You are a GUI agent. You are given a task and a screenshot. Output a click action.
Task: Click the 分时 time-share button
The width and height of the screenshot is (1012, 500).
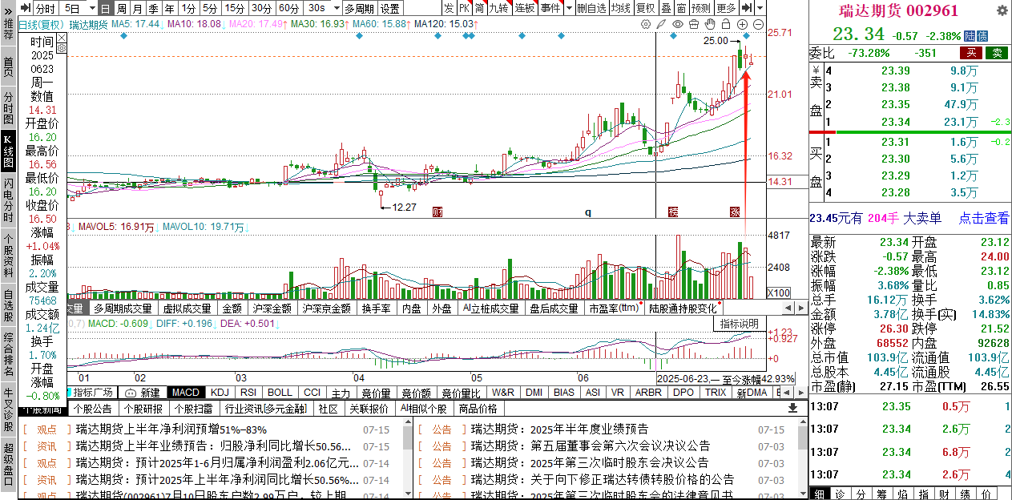[46, 8]
